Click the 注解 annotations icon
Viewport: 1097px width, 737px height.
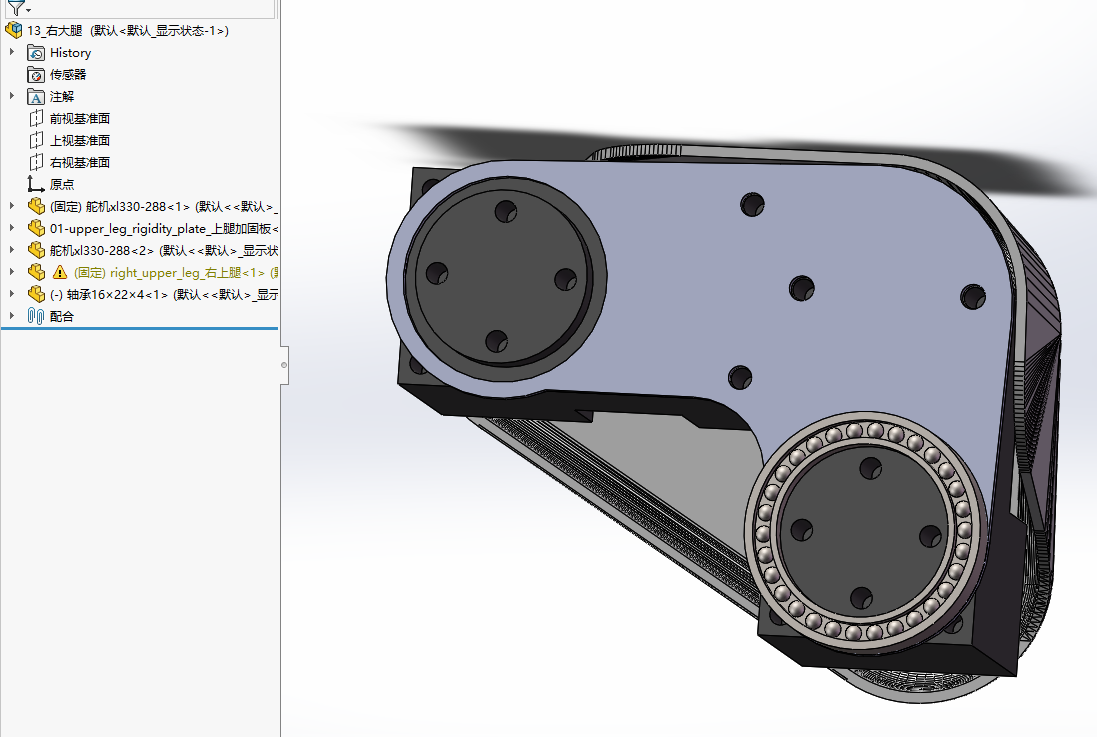click(36, 97)
